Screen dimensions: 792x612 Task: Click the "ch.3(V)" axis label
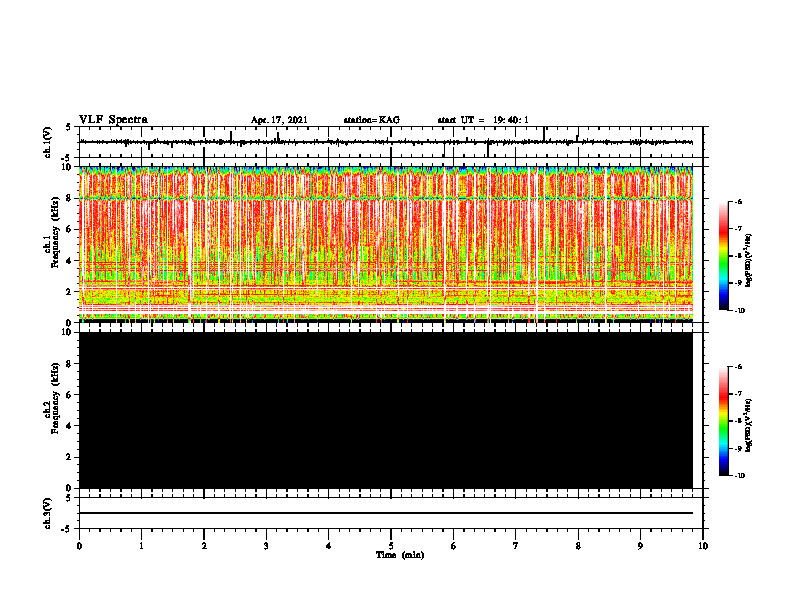47,513
